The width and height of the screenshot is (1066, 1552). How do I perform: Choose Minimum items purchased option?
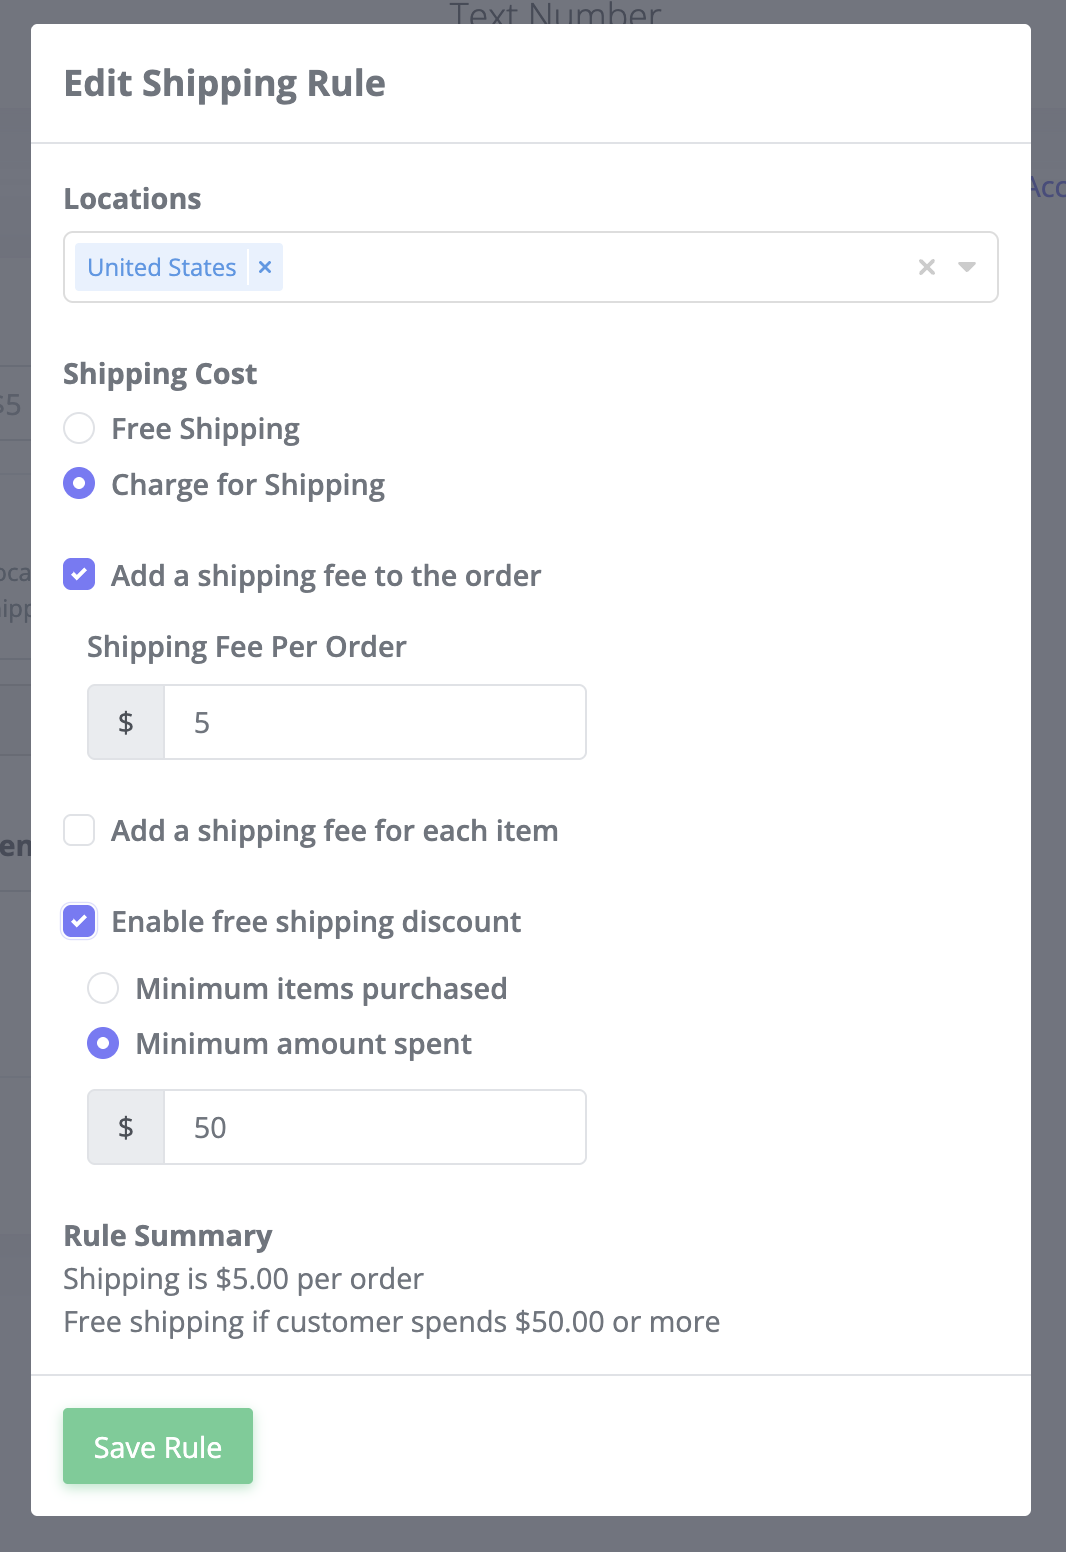coord(103,988)
